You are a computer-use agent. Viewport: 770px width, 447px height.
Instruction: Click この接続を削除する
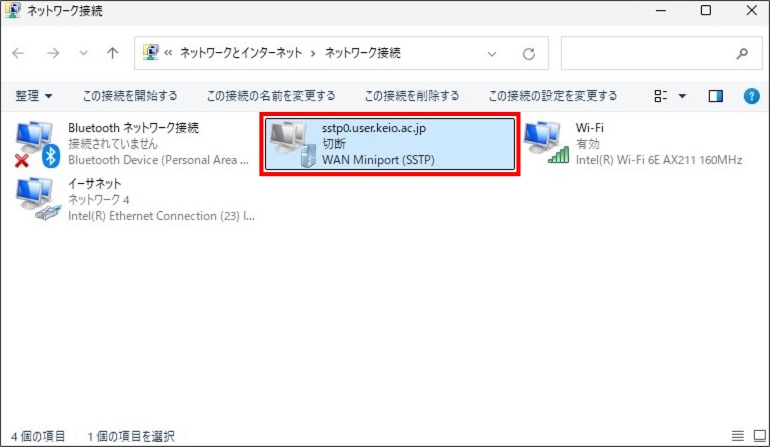[x=411, y=96]
